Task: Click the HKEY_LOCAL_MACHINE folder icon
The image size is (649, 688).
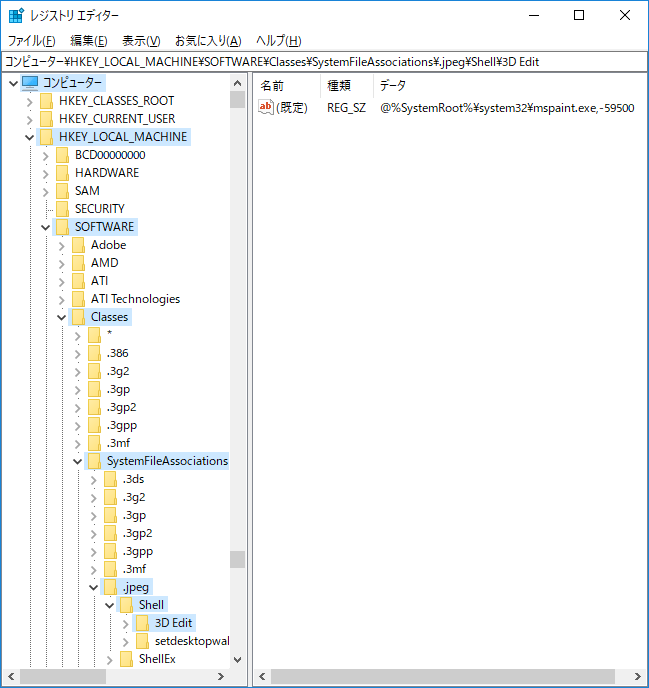Action: click(46, 137)
